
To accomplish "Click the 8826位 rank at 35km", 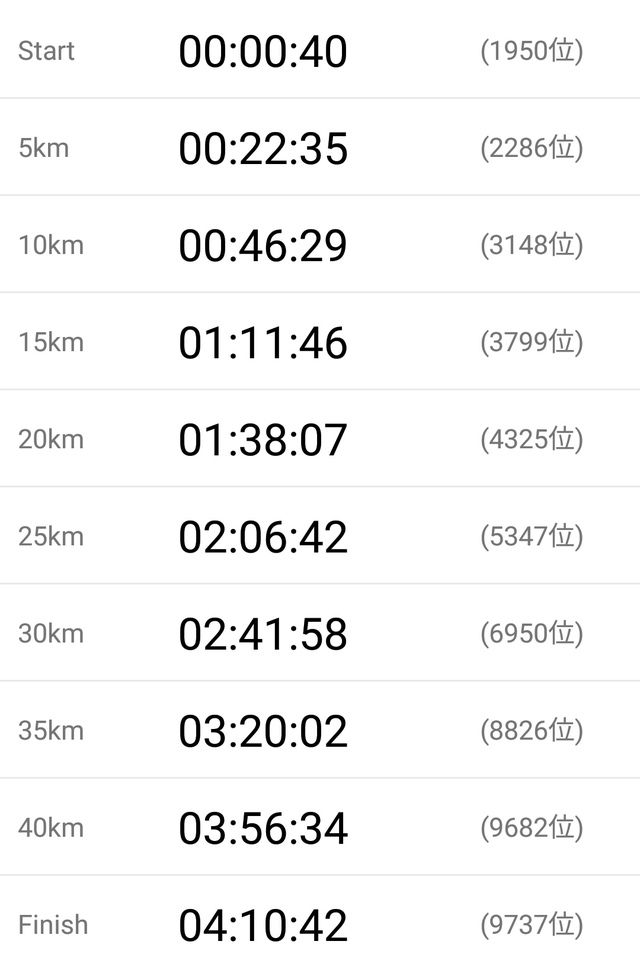I will click(x=532, y=731).
